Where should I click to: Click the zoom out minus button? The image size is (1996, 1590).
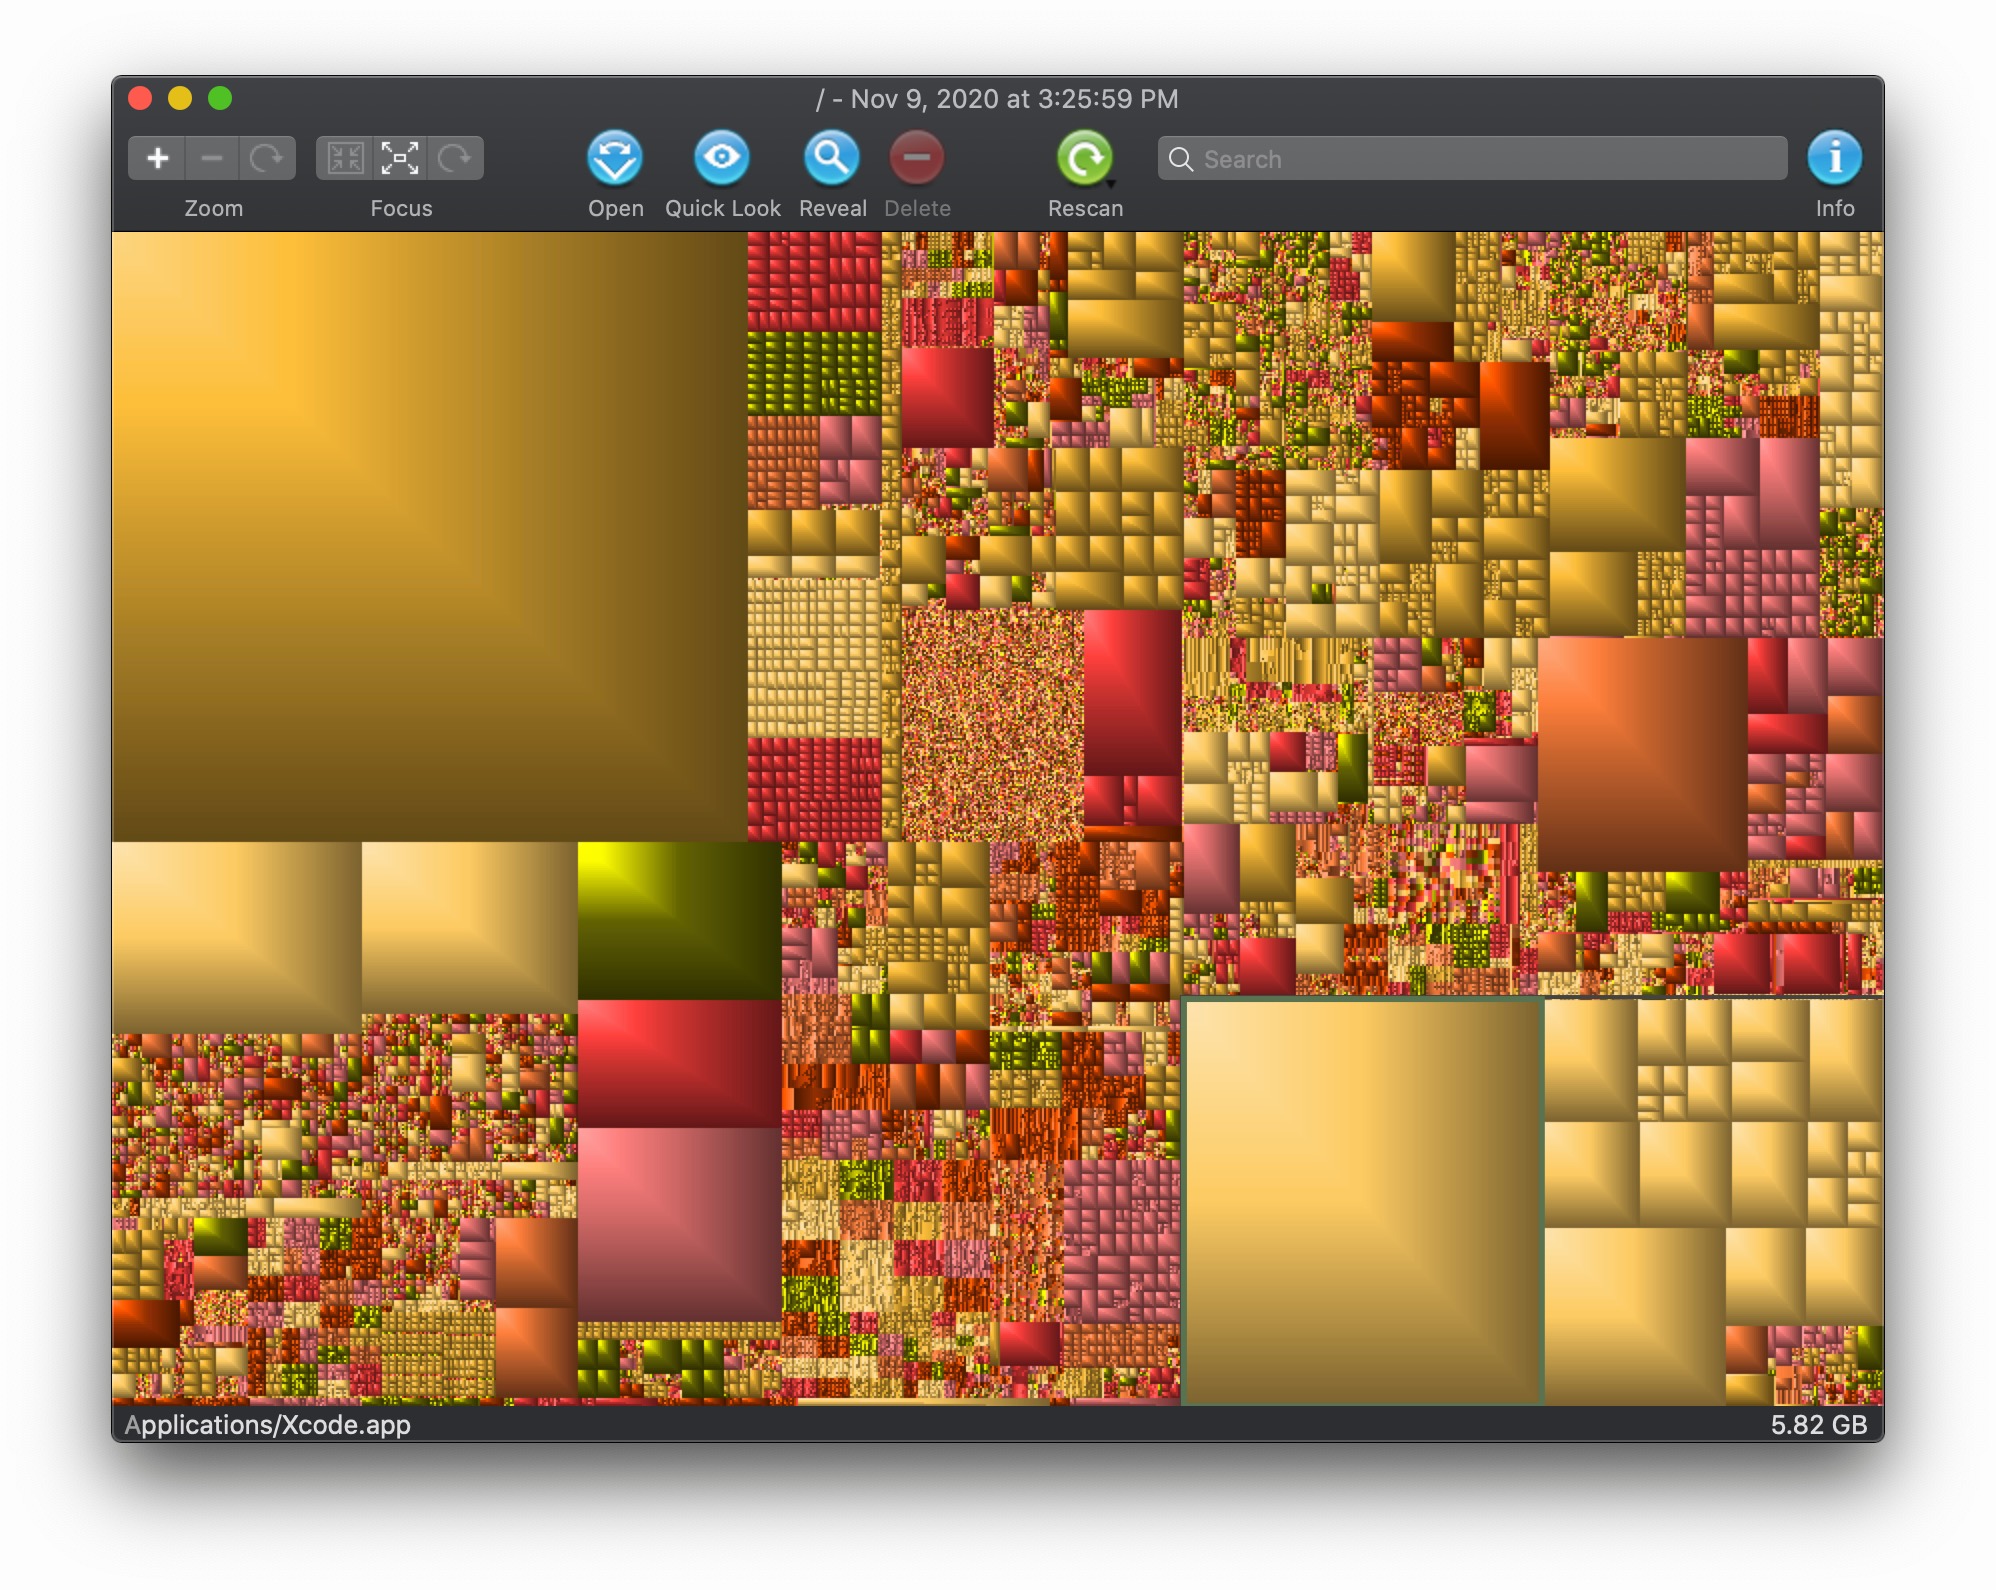(x=212, y=158)
